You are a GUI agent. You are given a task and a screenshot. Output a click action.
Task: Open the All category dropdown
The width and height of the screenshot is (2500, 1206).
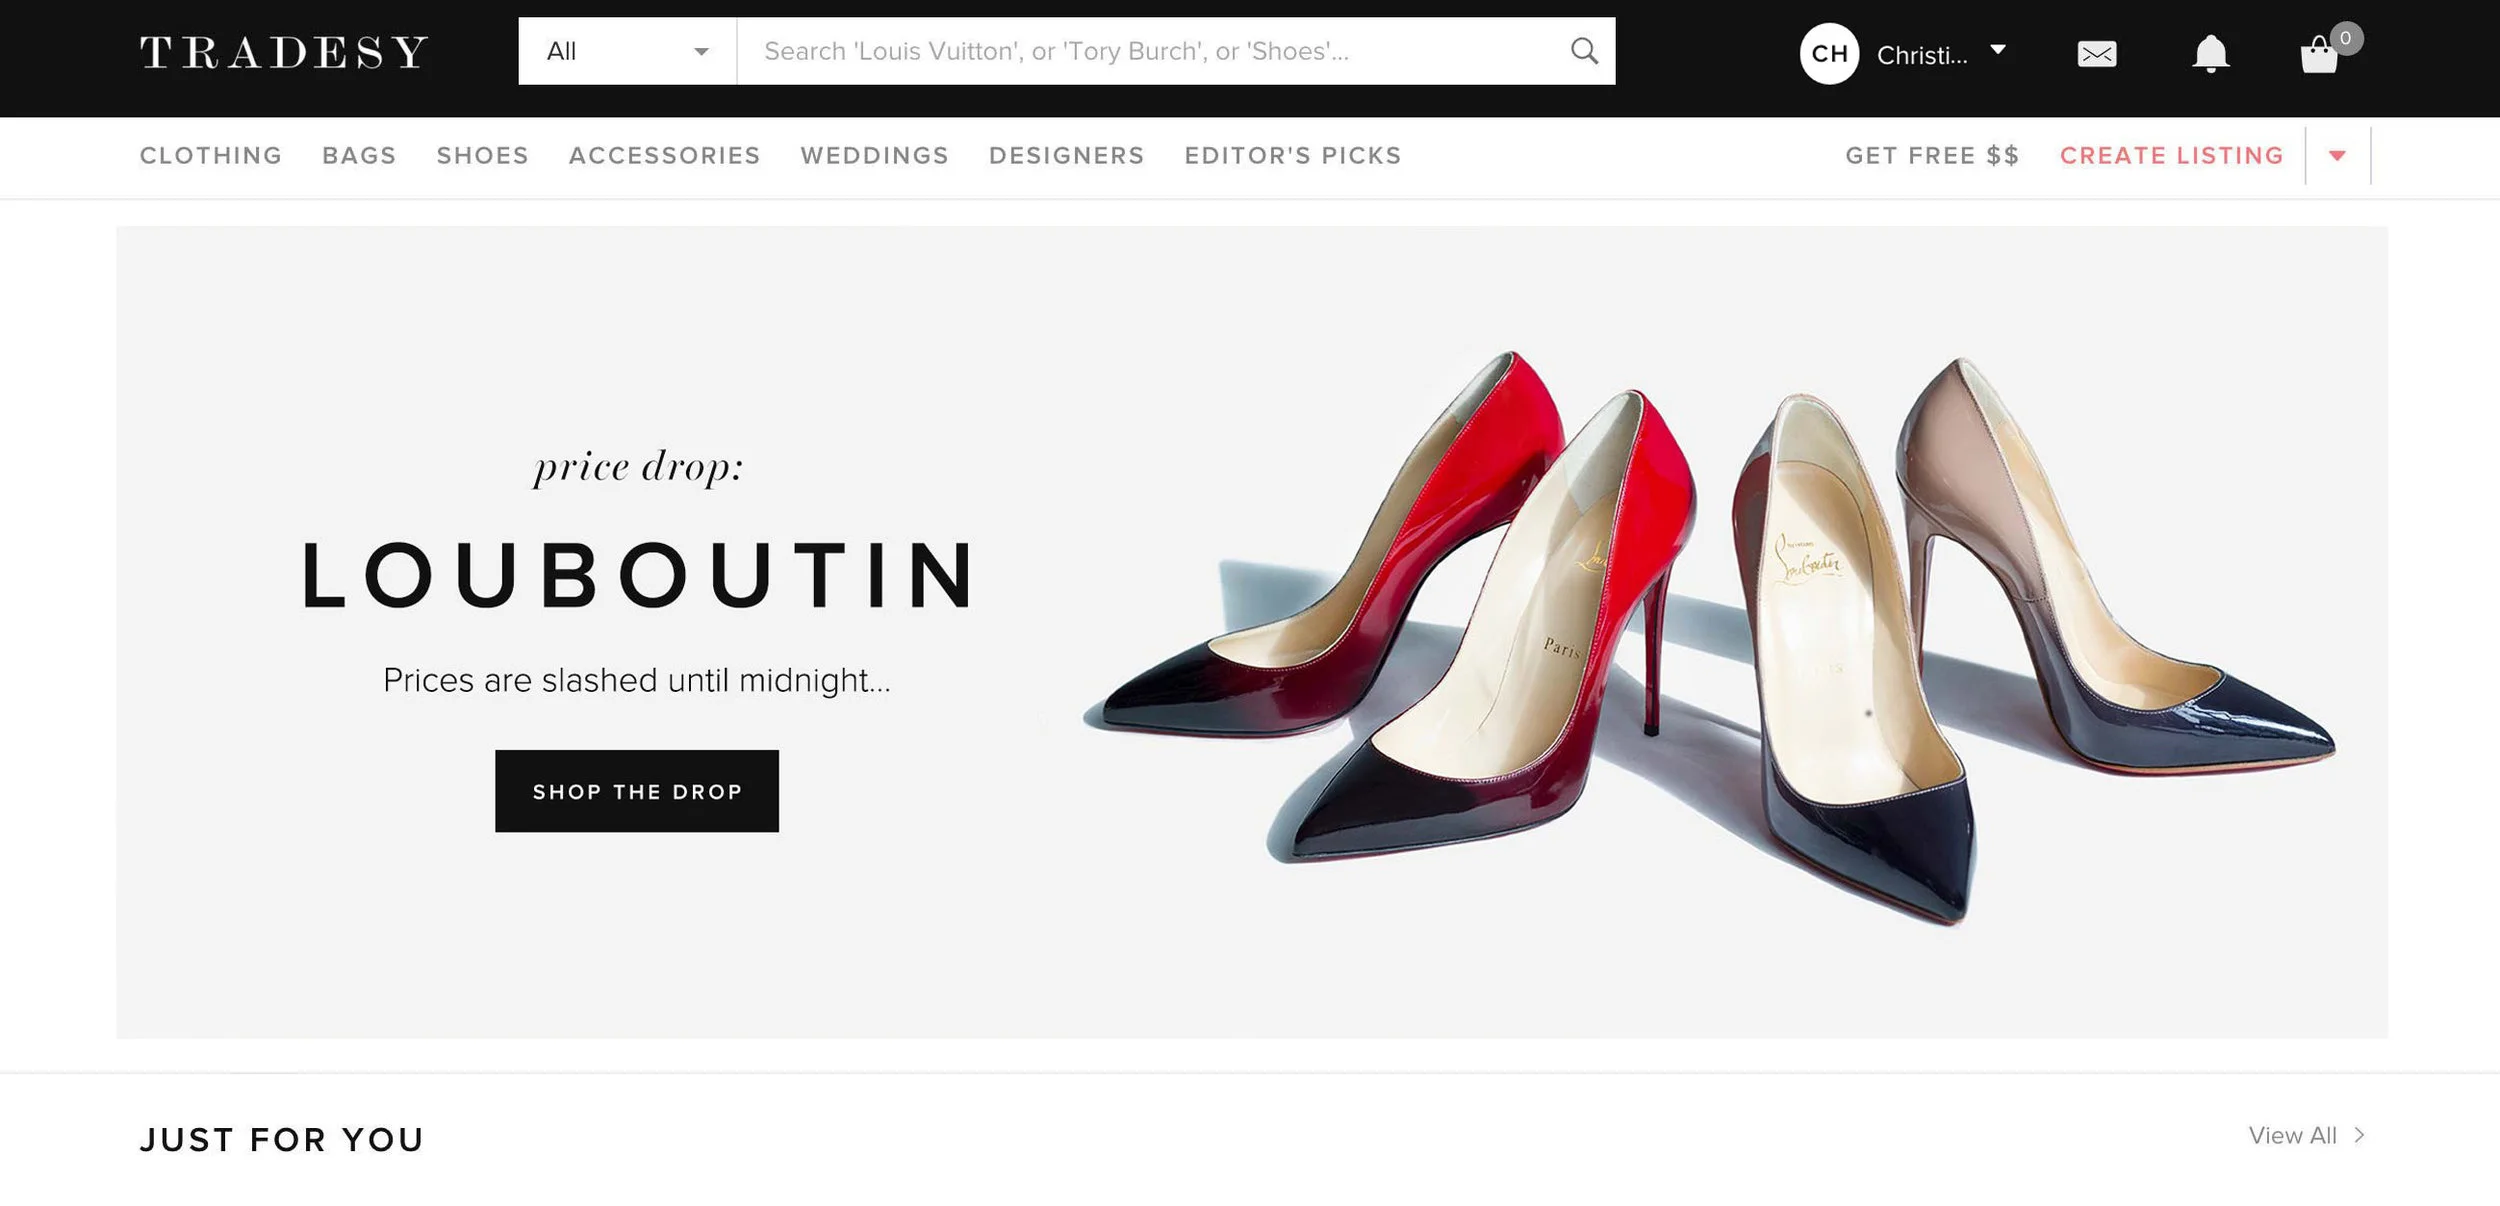(627, 51)
